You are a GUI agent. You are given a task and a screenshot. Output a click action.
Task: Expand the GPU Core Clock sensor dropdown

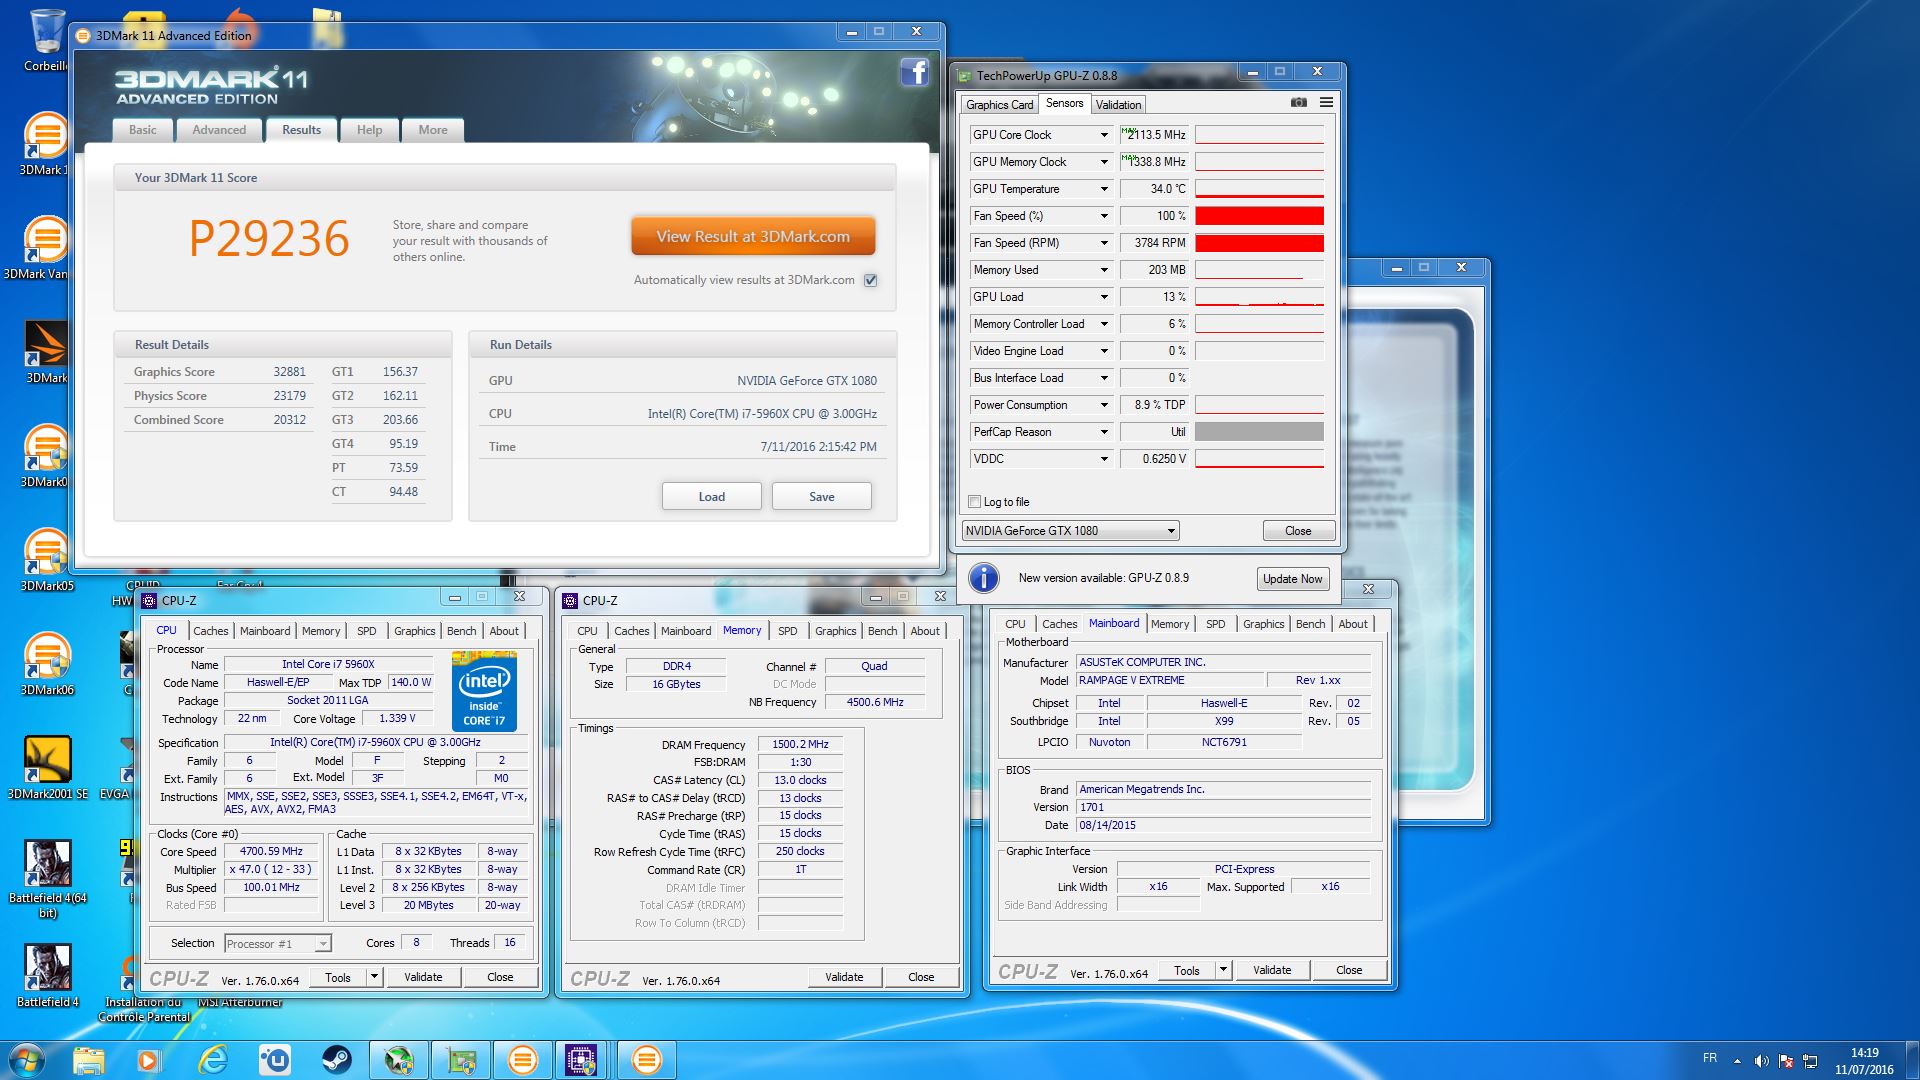1104,135
